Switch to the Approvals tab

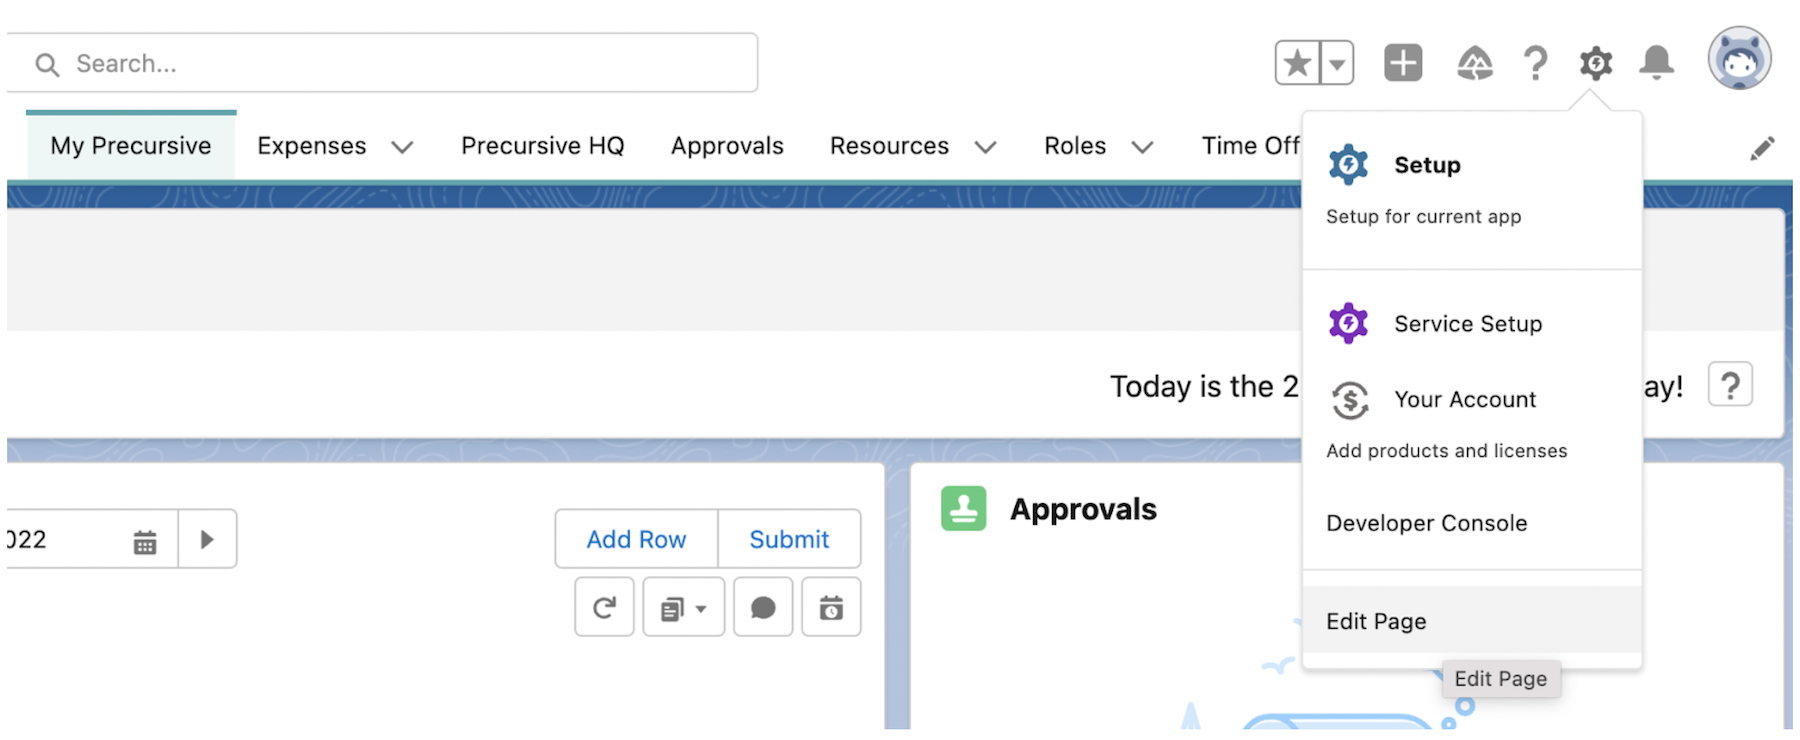[727, 146]
